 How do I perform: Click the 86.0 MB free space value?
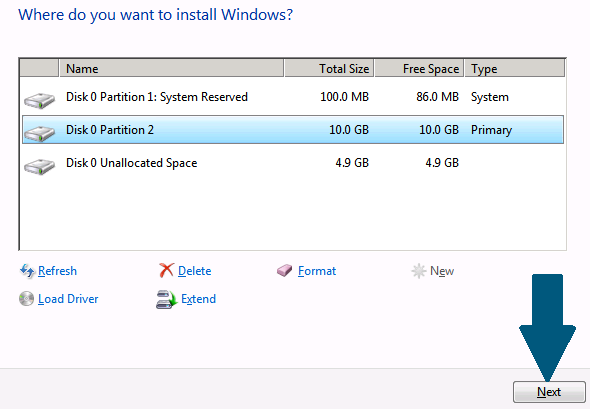[x=437, y=97]
